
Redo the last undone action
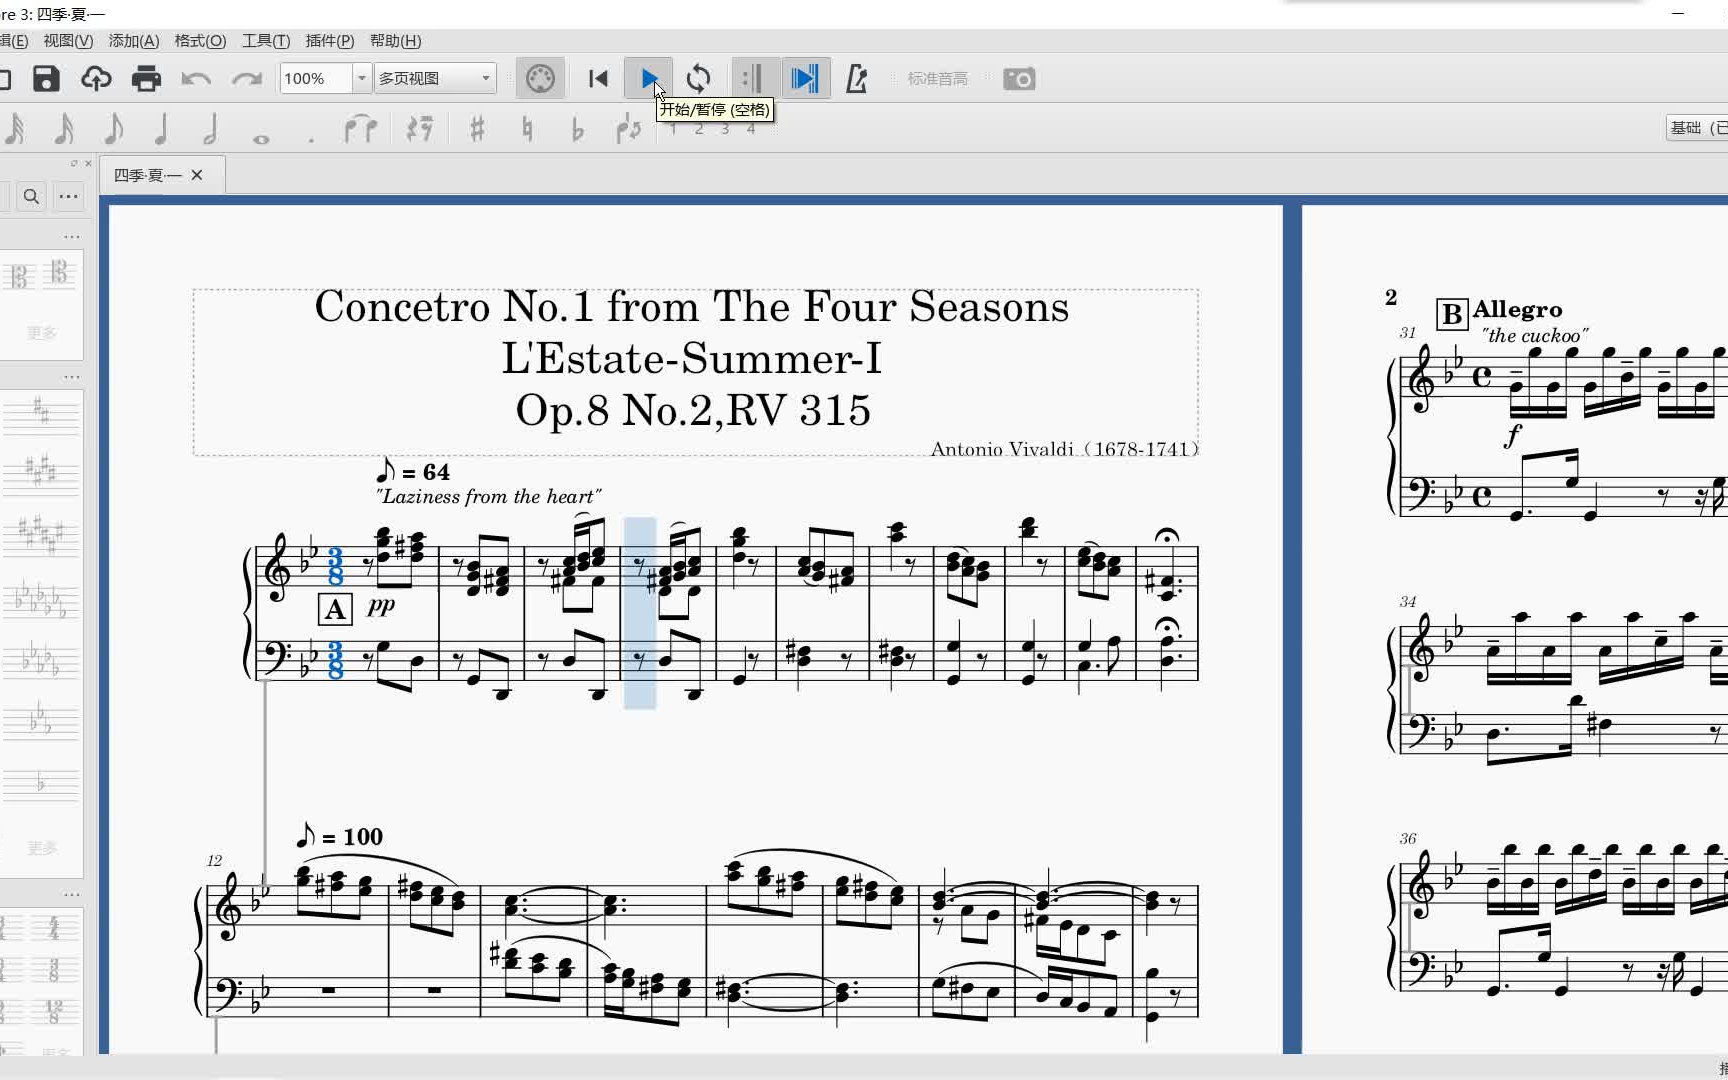pos(246,79)
